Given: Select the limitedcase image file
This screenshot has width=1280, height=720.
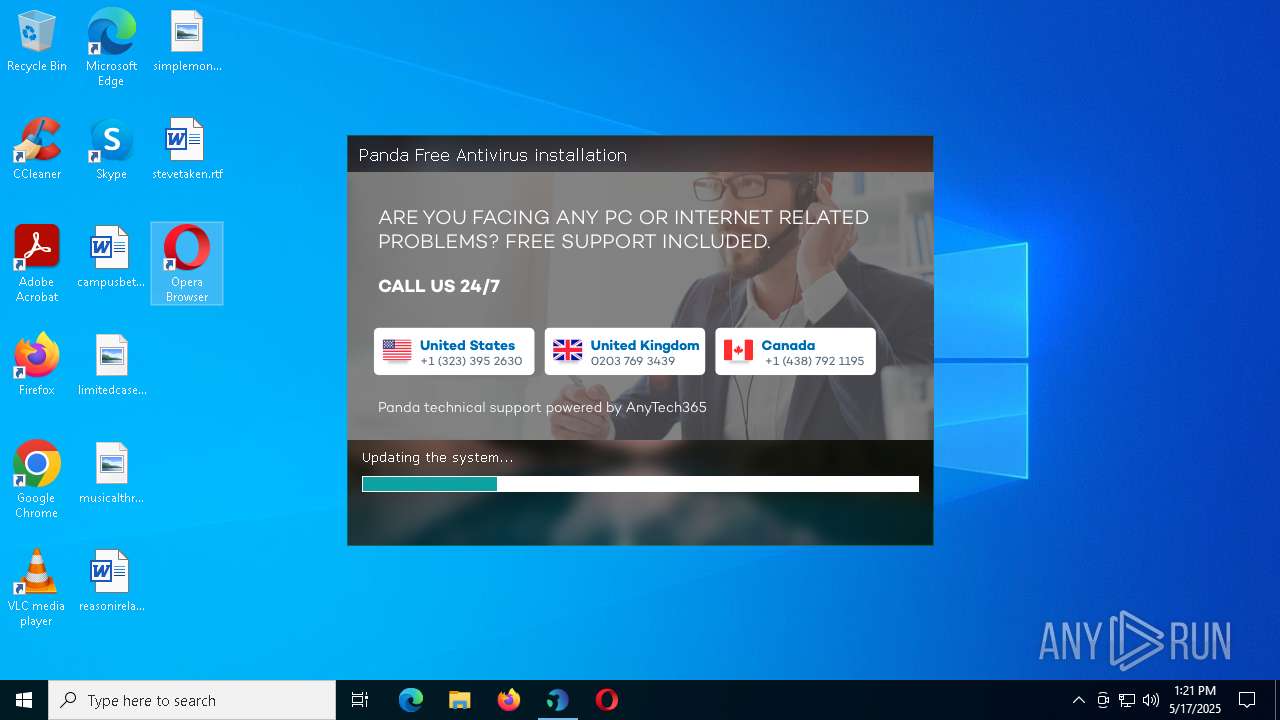Looking at the screenshot, I should click(x=112, y=366).
